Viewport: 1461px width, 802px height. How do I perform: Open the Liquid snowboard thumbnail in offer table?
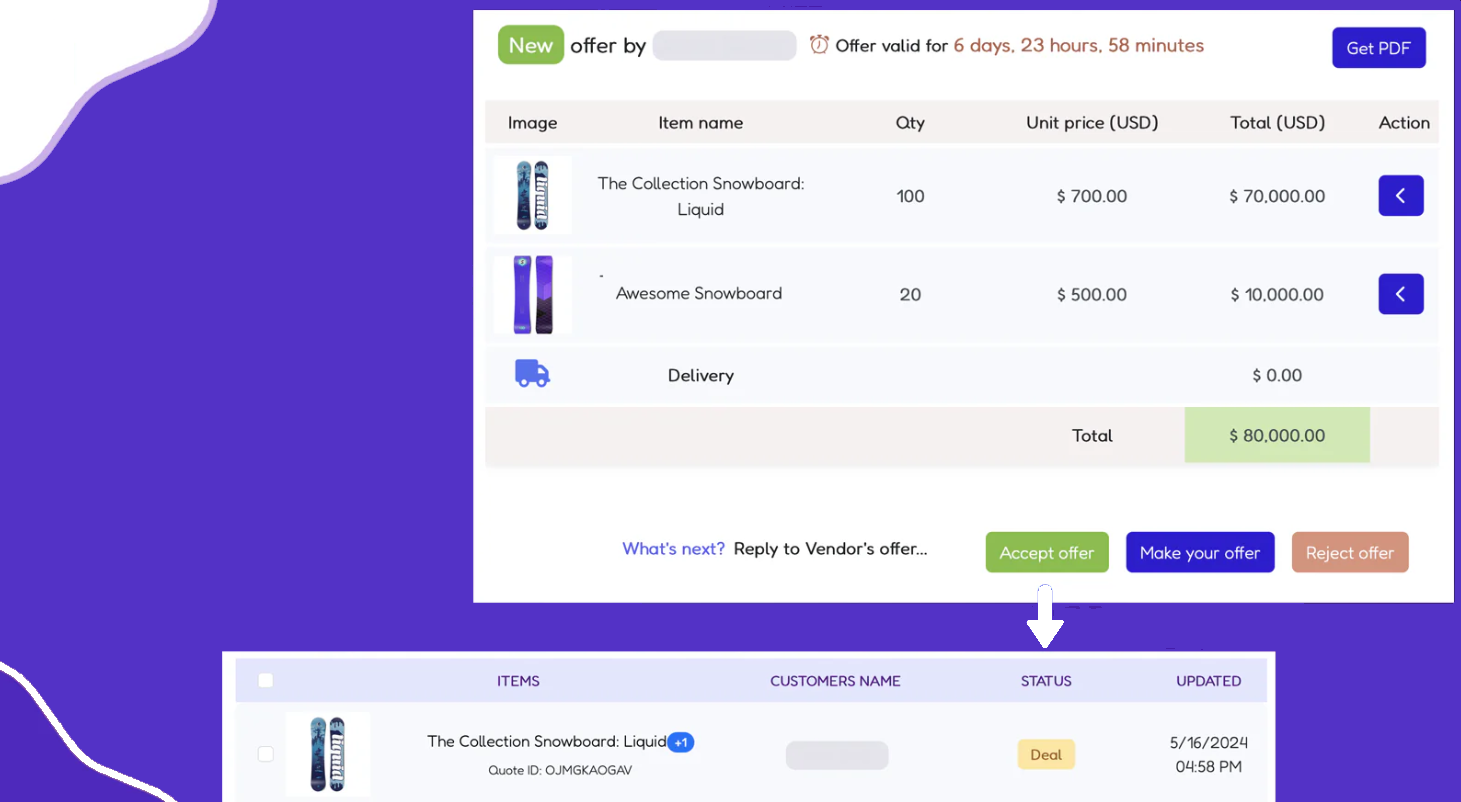click(532, 196)
